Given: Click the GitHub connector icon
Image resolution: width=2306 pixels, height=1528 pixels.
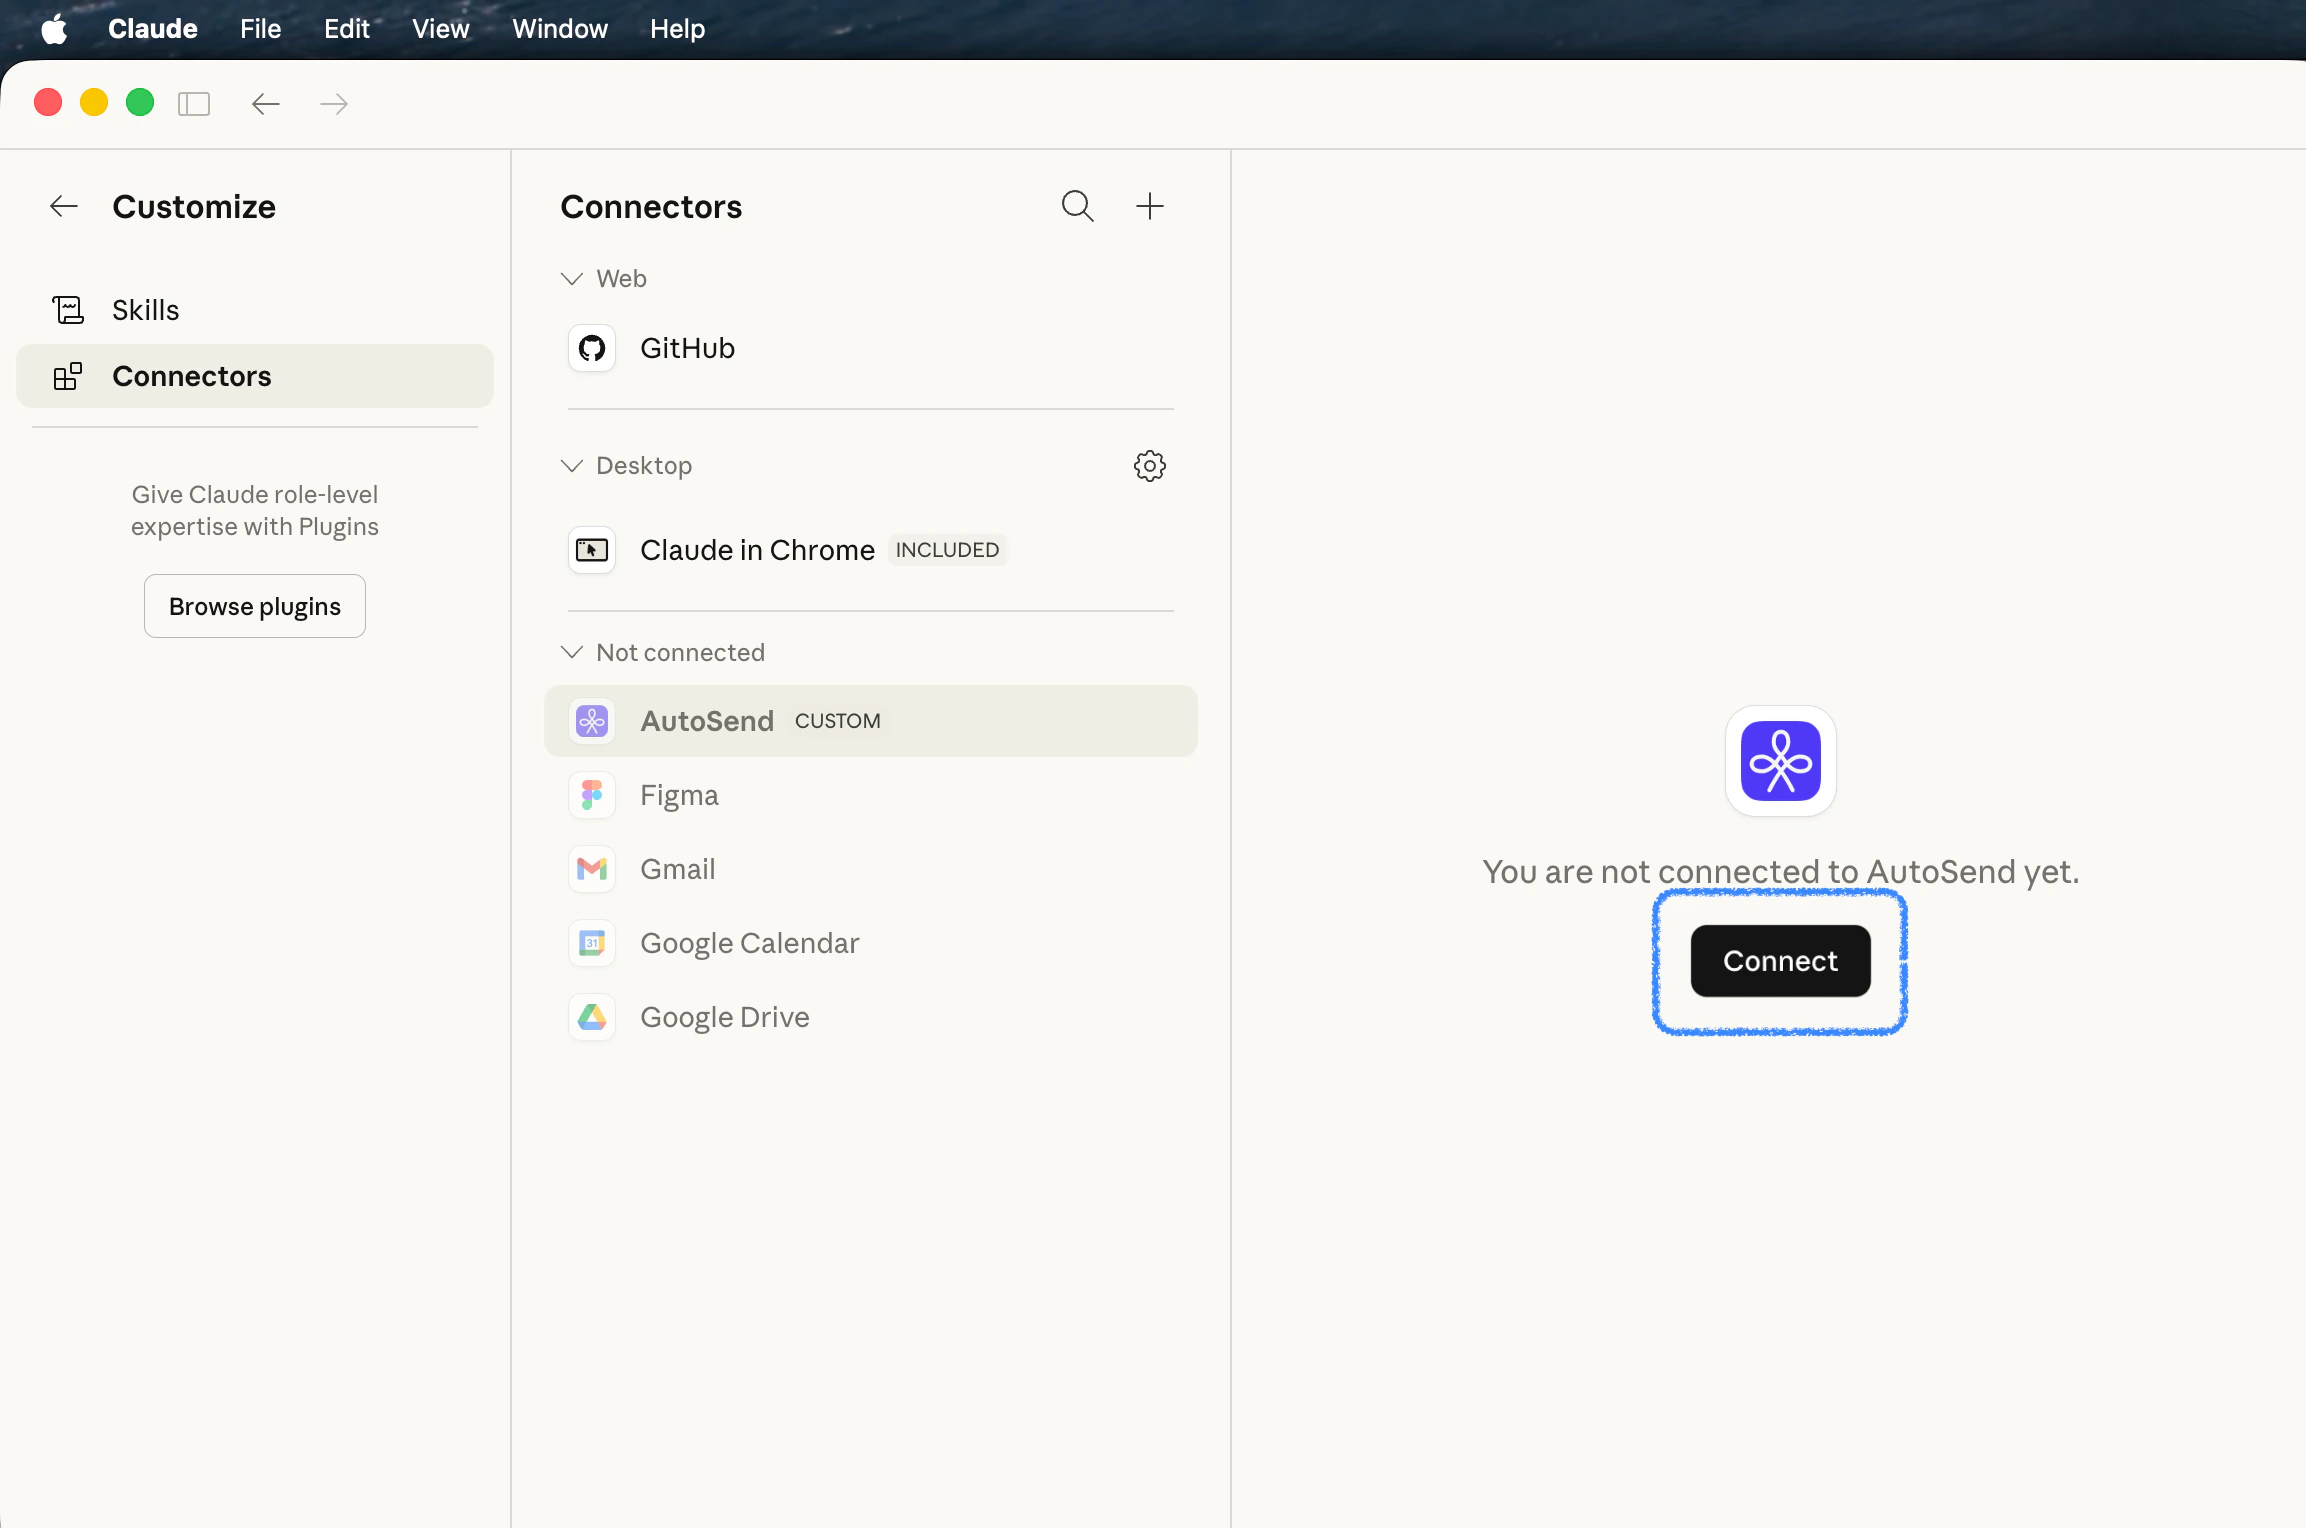Looking at the screenshot, I should (592, 349).
